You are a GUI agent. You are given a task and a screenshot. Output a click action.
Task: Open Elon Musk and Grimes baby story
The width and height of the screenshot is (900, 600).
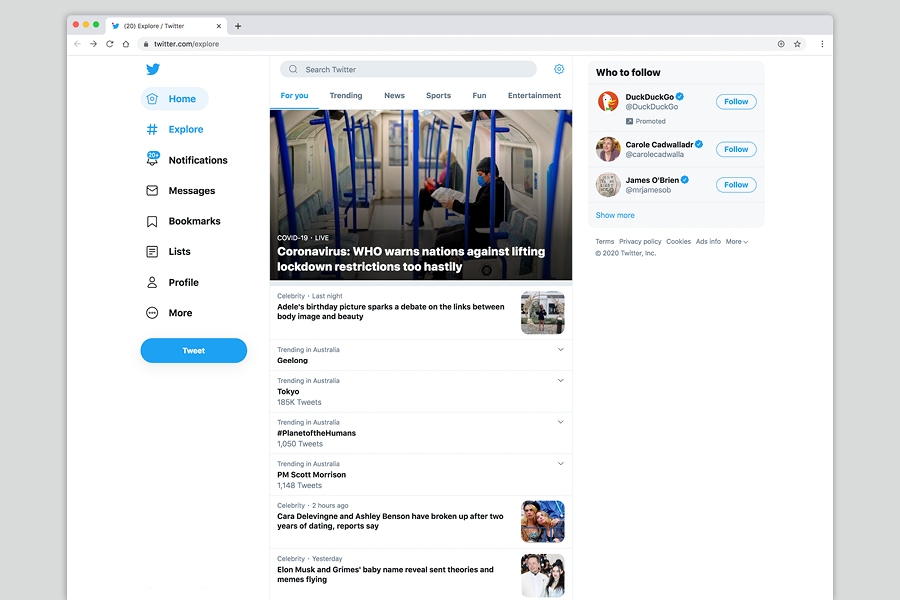[385, 574]
